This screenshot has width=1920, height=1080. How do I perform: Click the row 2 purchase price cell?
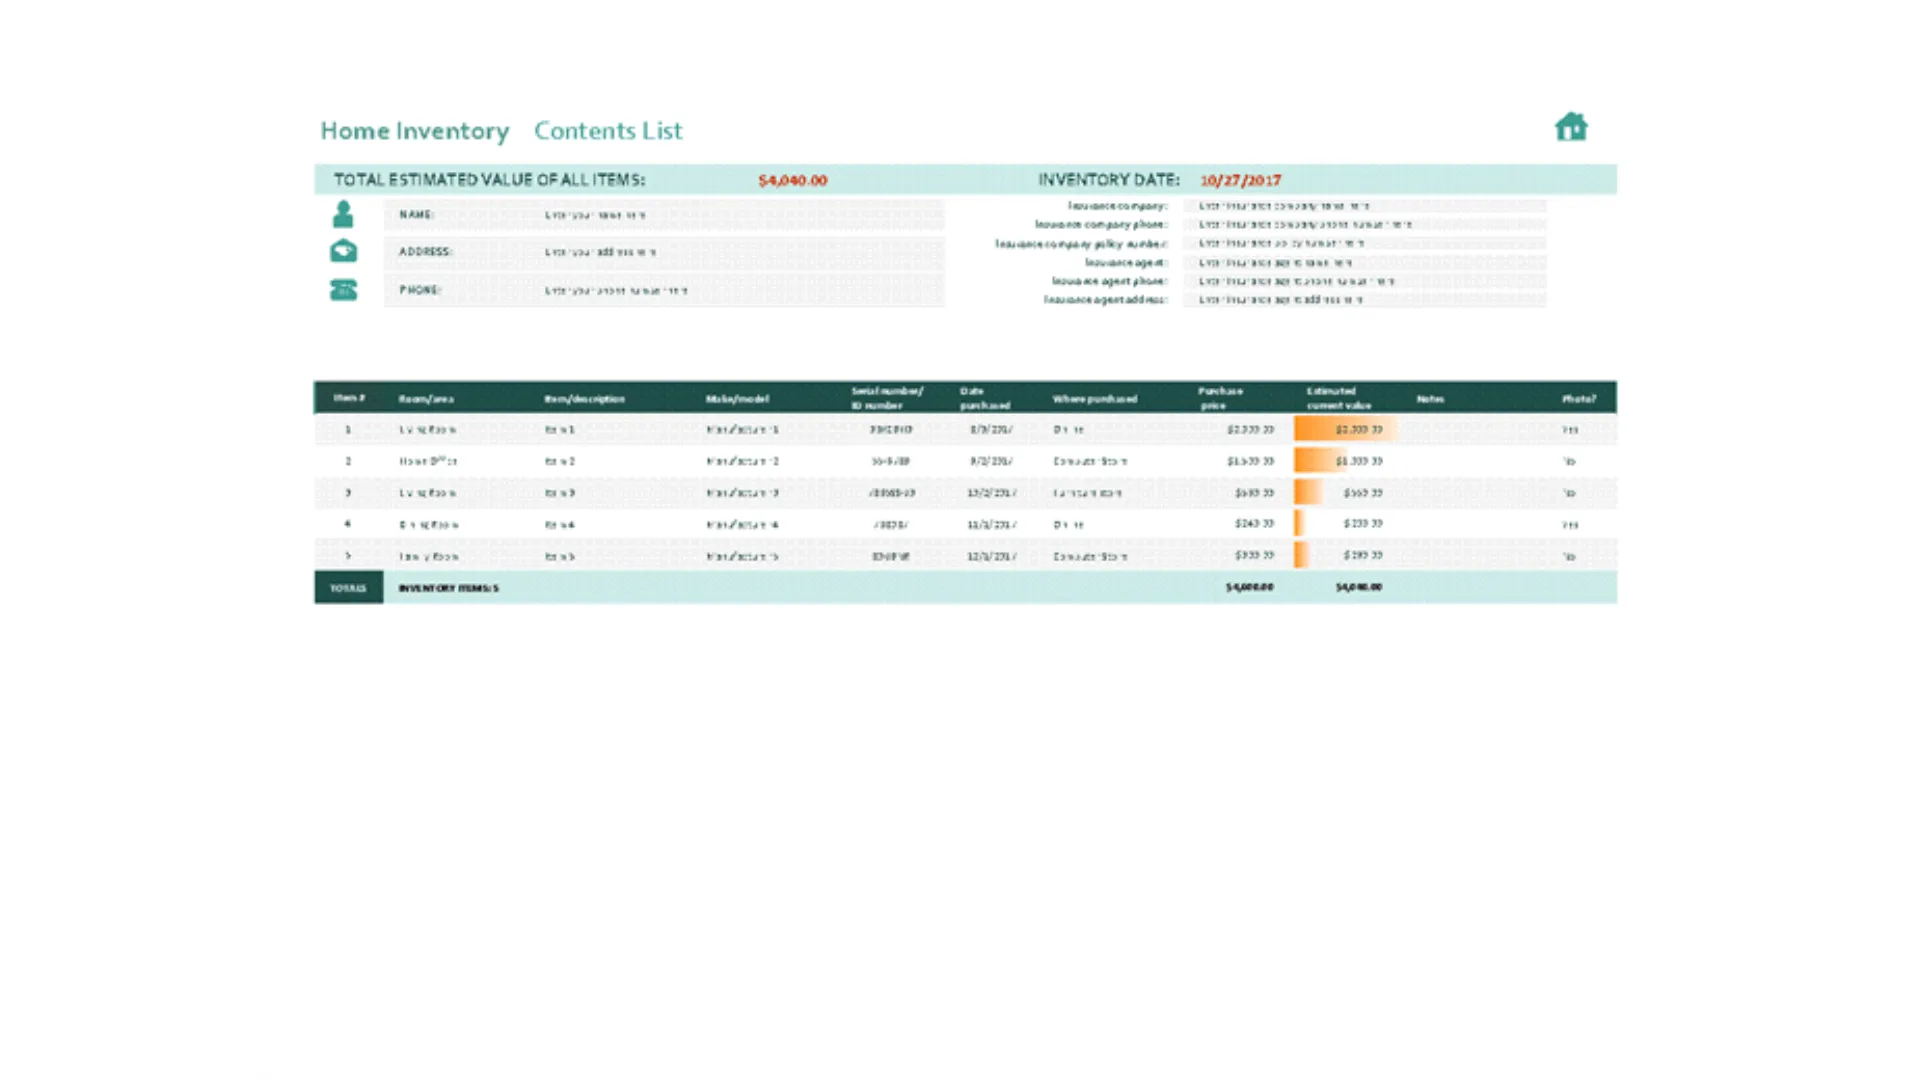[x=1239, y=461]
